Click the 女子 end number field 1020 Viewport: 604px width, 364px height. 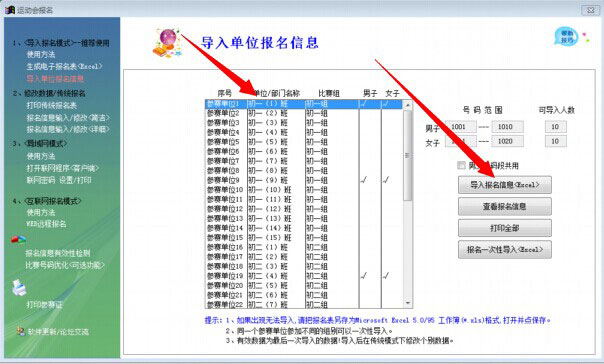pos(507,141)
